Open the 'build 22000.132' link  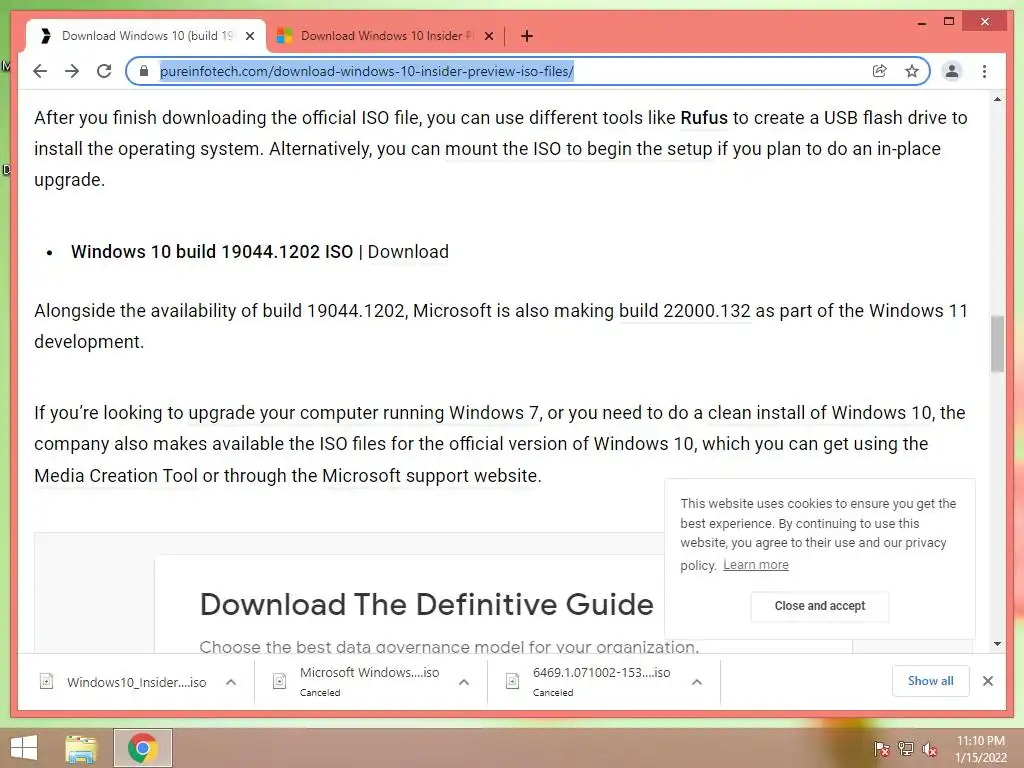pyautogui.click(x=684, y=311)
